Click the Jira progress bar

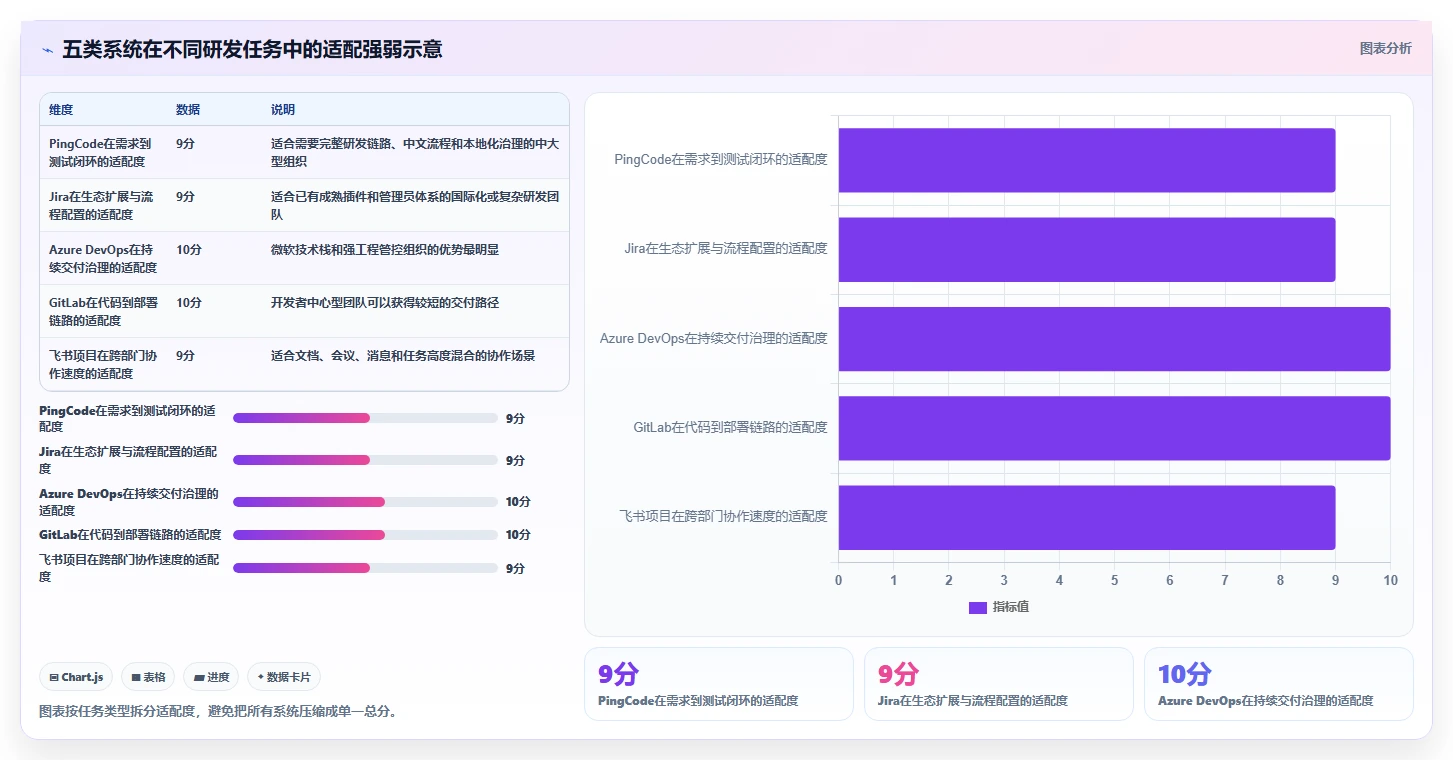(x=365, y=460)
